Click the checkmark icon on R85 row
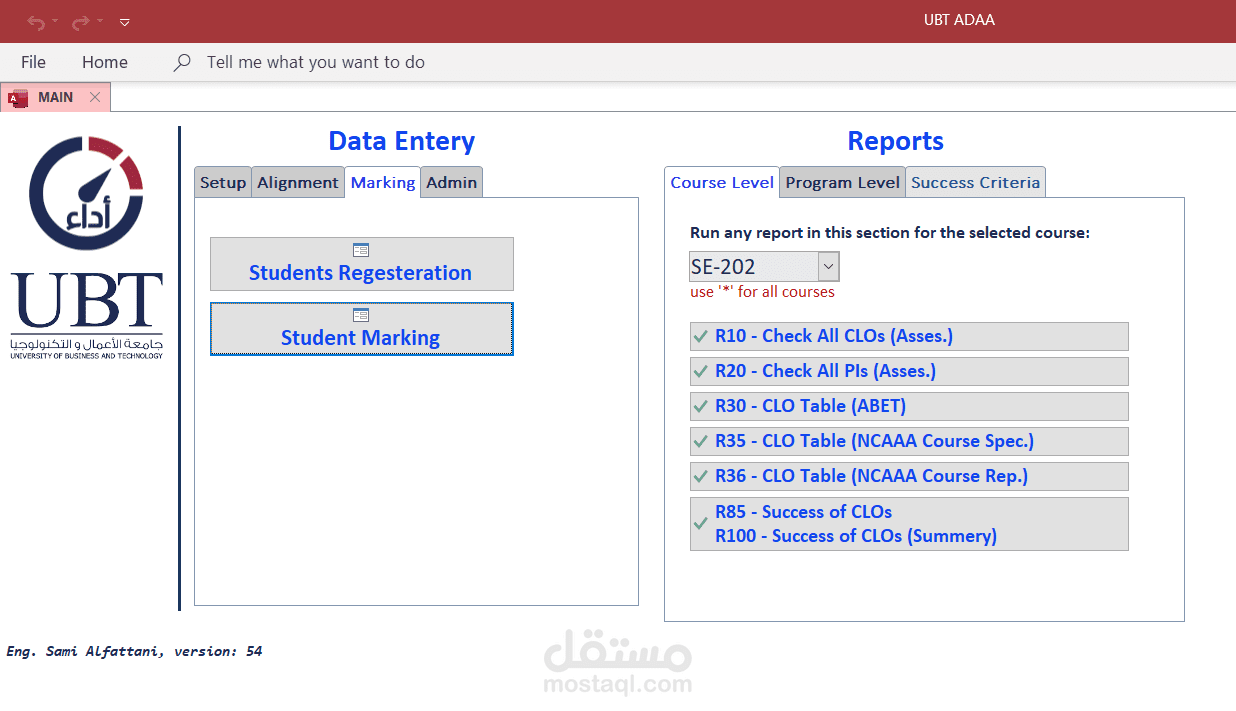This screenshot has width=1236, height=711. 700,524
